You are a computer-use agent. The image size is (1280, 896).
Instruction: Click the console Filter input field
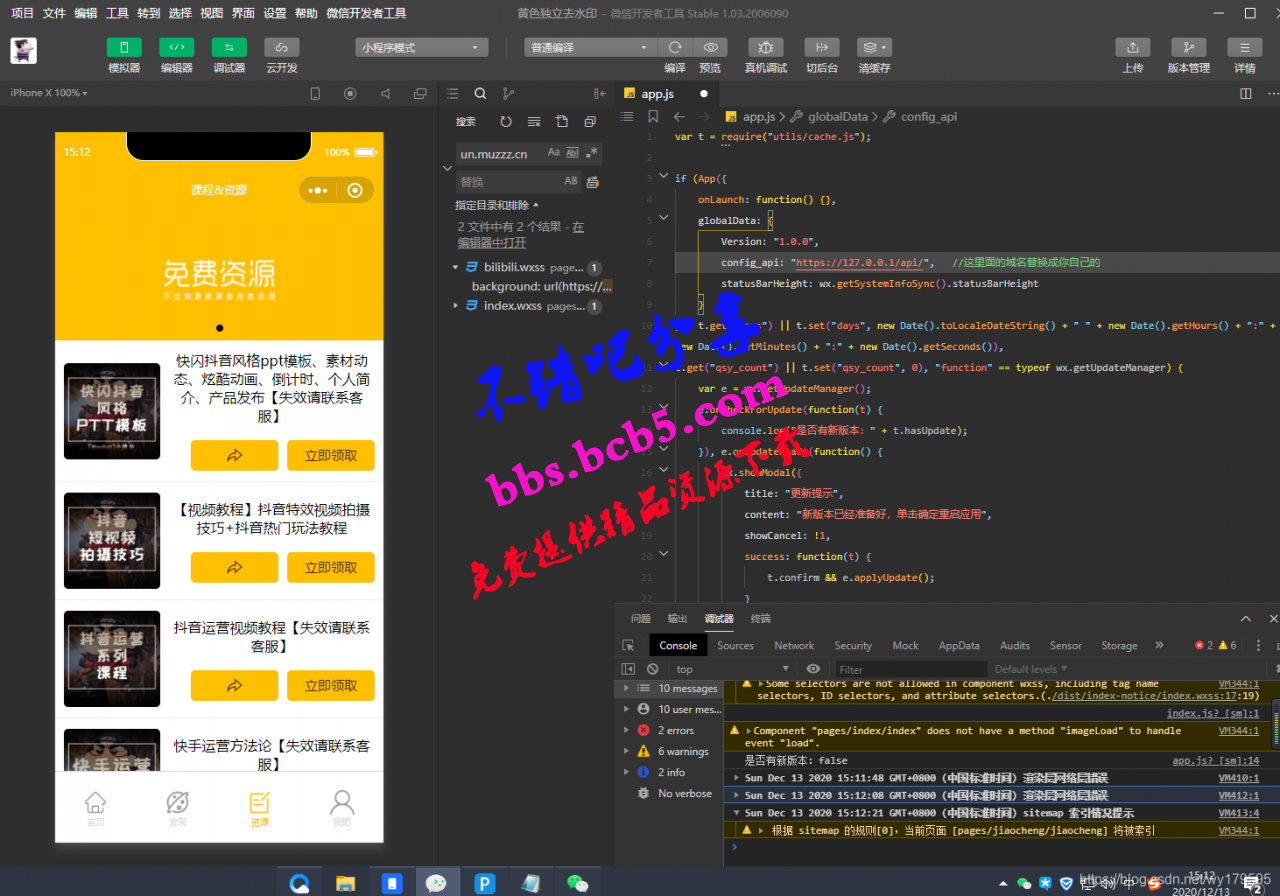pos(908,669)
